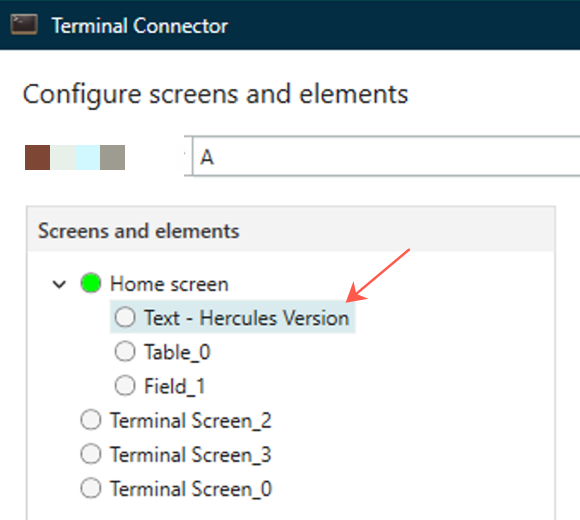The height and width of the screenshot is (520, 580).
Task: Click the status circle for Terminal Screen_3
Action: [x=91, y=454]
